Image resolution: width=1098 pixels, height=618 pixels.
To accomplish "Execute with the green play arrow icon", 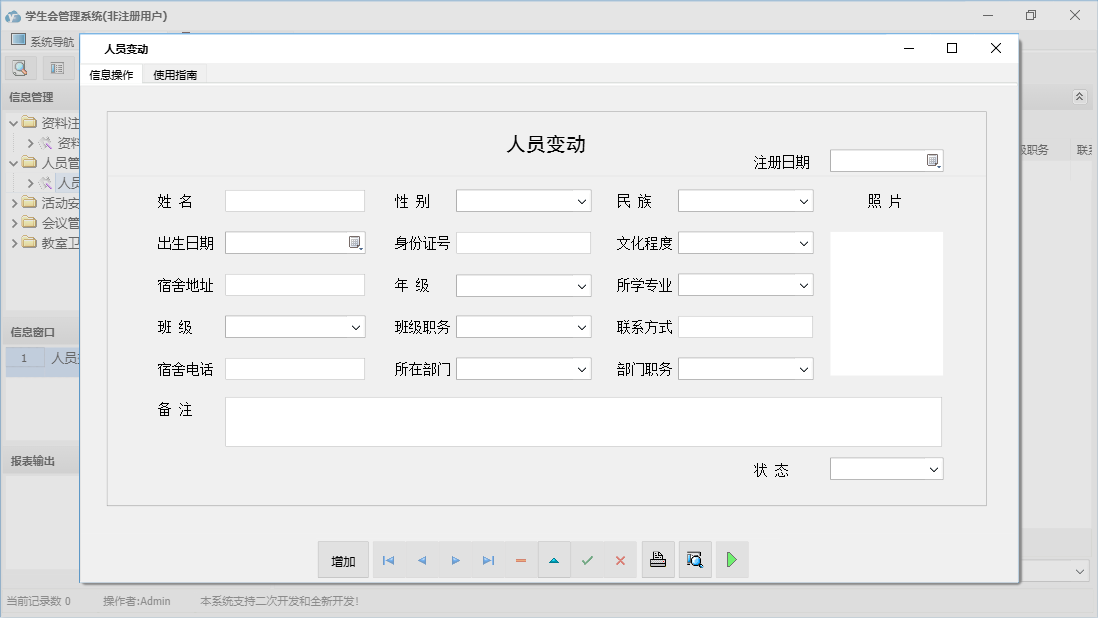I will click(731, 560).
